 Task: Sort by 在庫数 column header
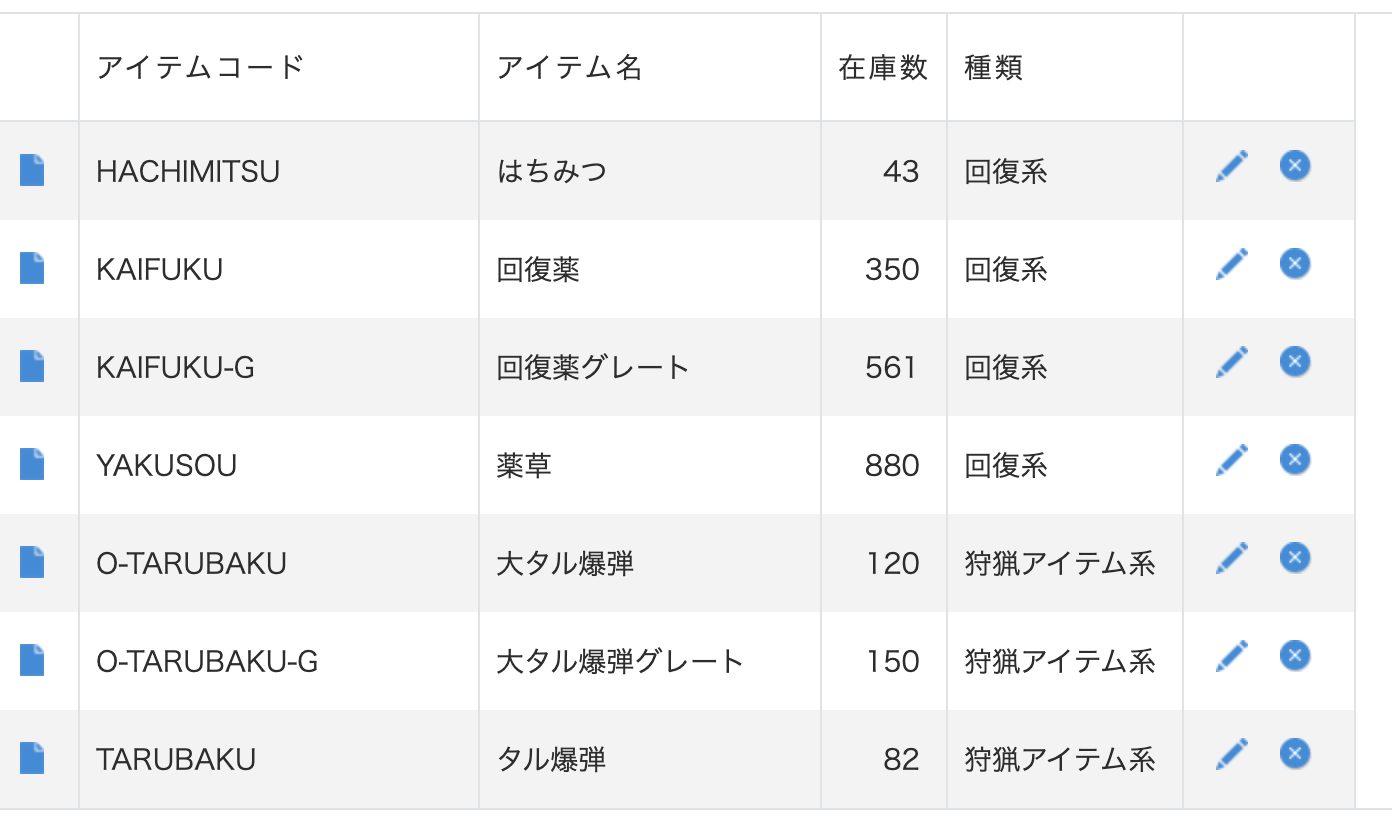[883, 67]
